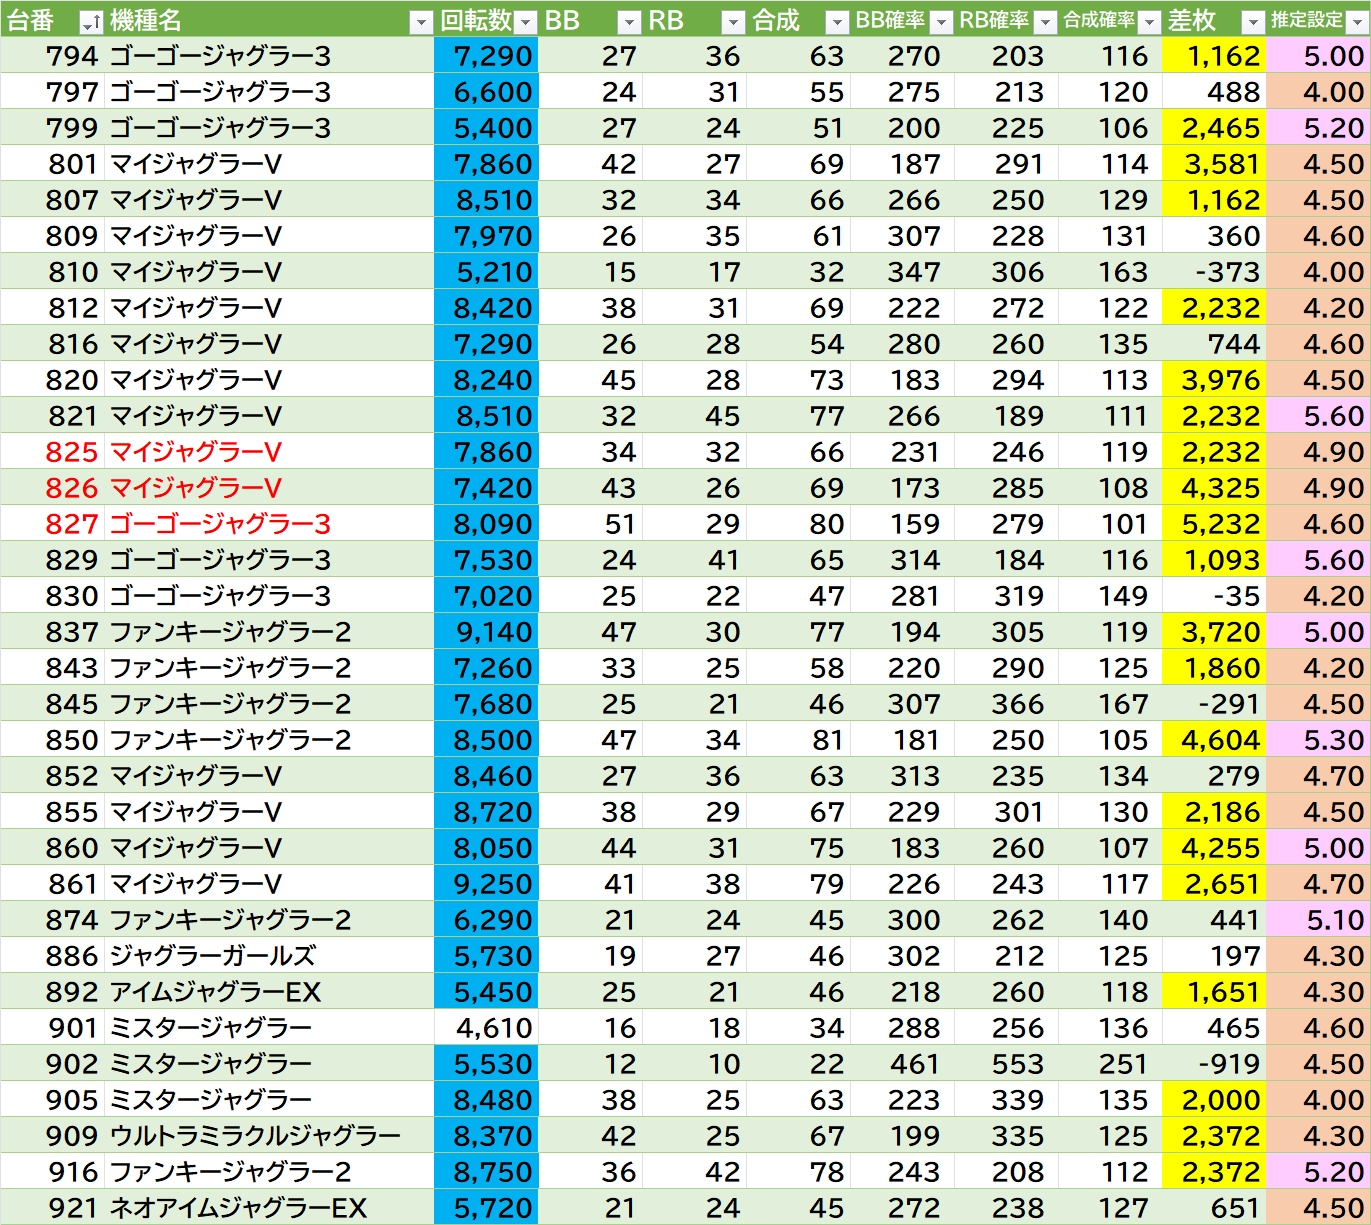Click the ネオアイムジャグラーEX cell
This screenshot has width=1371, height=1225.
239,1208
